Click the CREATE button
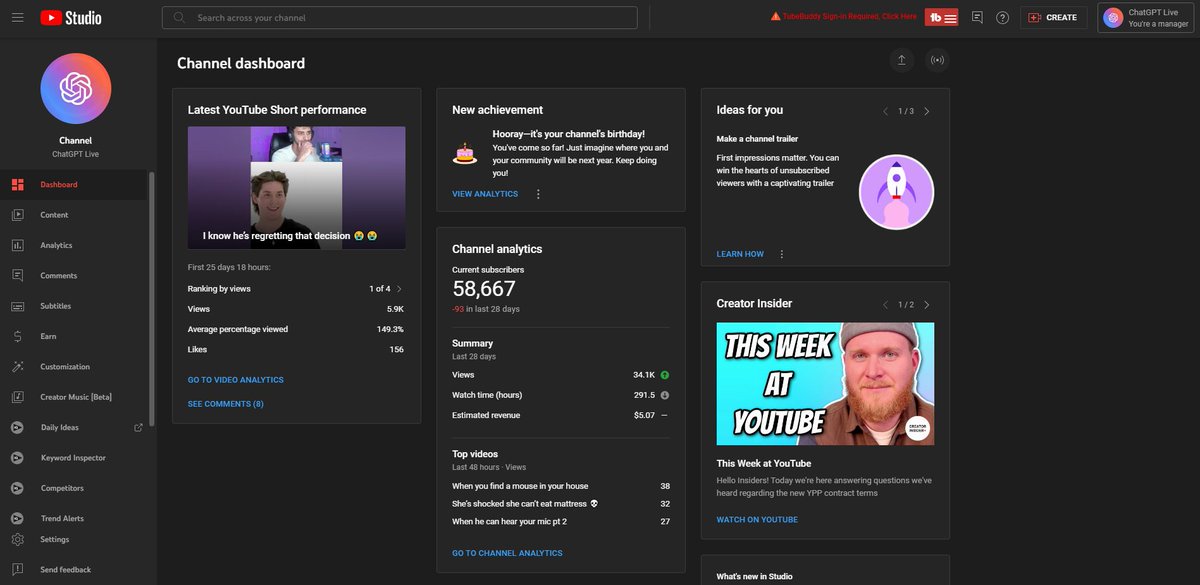The width and height of the screenshot is (1200, 585). [1053, 17]
